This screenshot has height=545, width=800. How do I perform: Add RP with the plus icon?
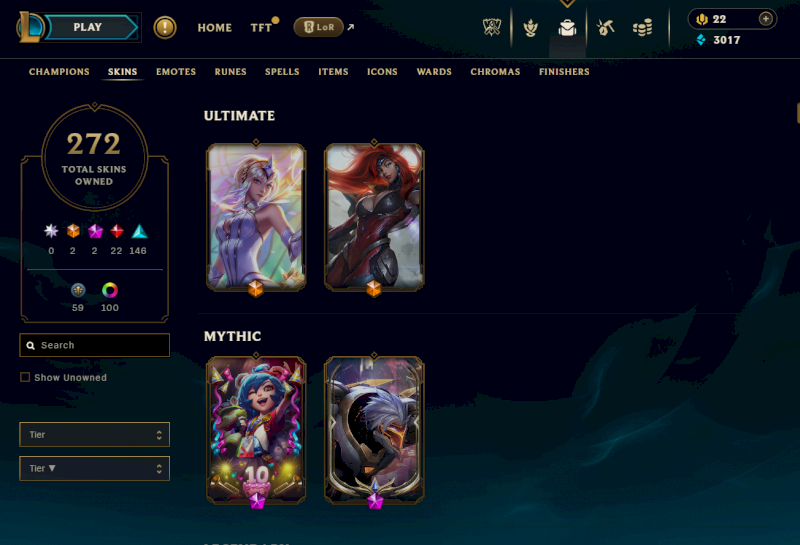(765, 19)
